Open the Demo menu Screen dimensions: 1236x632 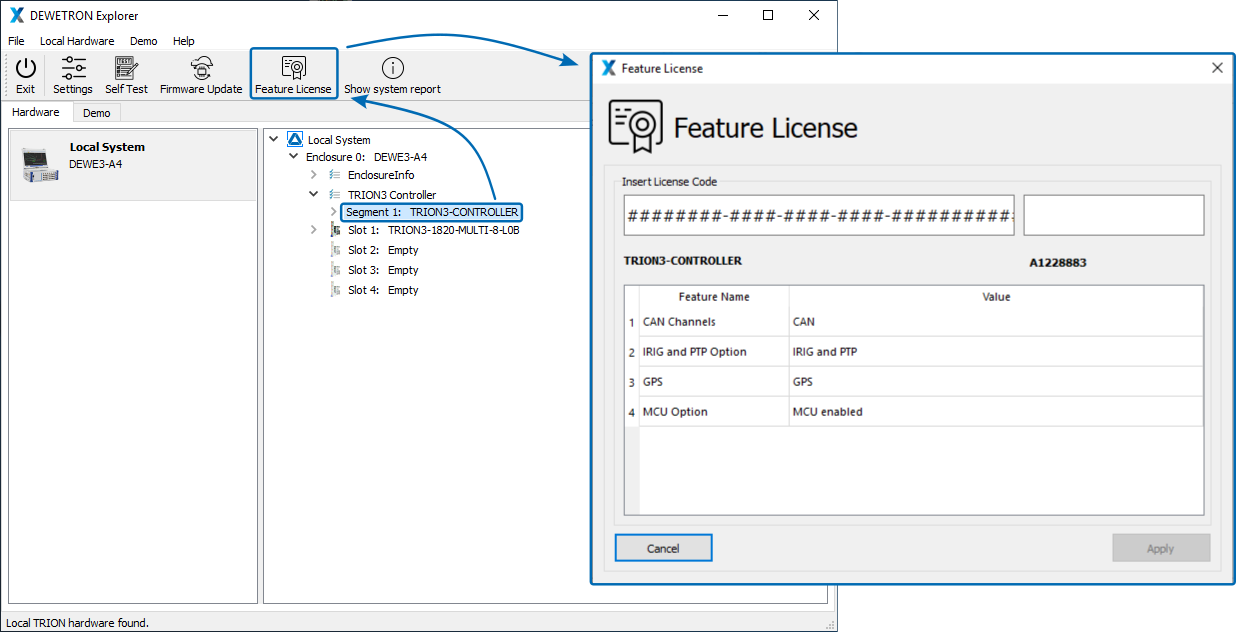(x=144, y=41)
